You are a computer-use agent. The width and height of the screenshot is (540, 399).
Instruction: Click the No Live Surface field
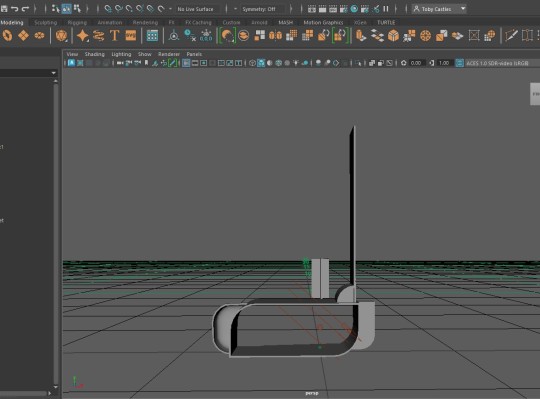(195, 9)
